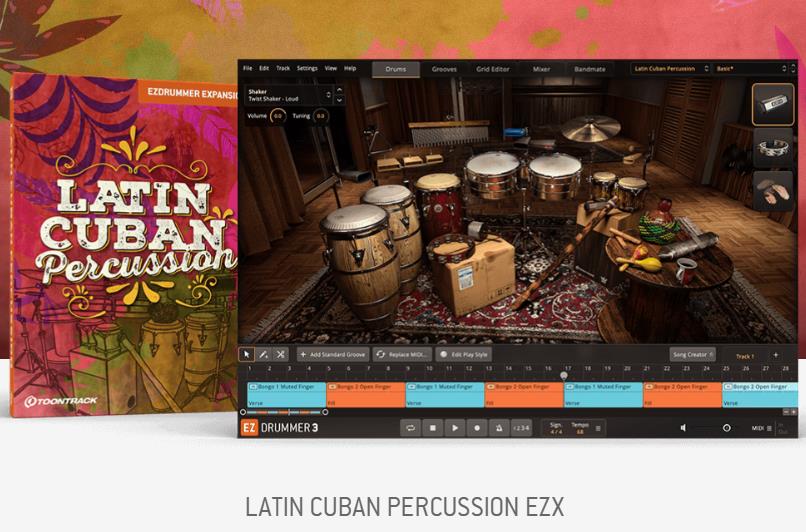Switch to the Grid Editor tab
The width and height of the screenshot is (806, 532).
click(492, 69)
